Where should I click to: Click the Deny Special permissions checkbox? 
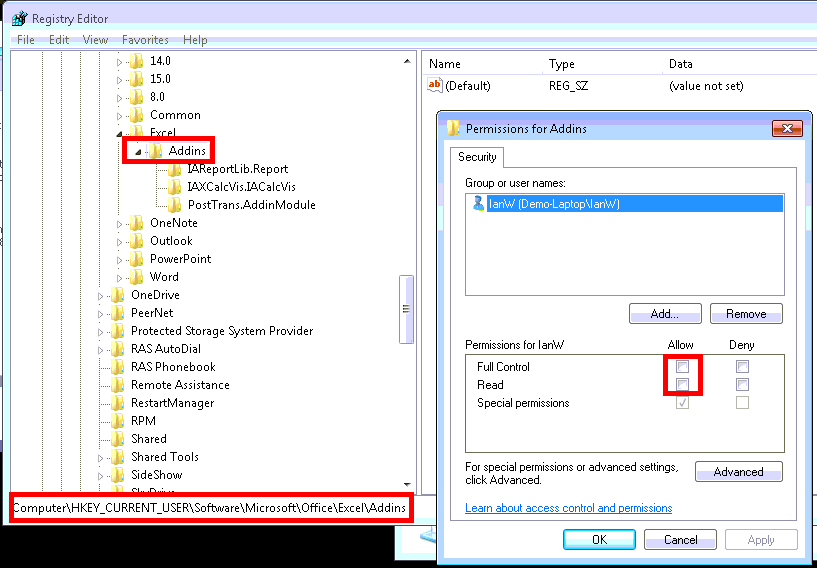(x=742, y=403)
